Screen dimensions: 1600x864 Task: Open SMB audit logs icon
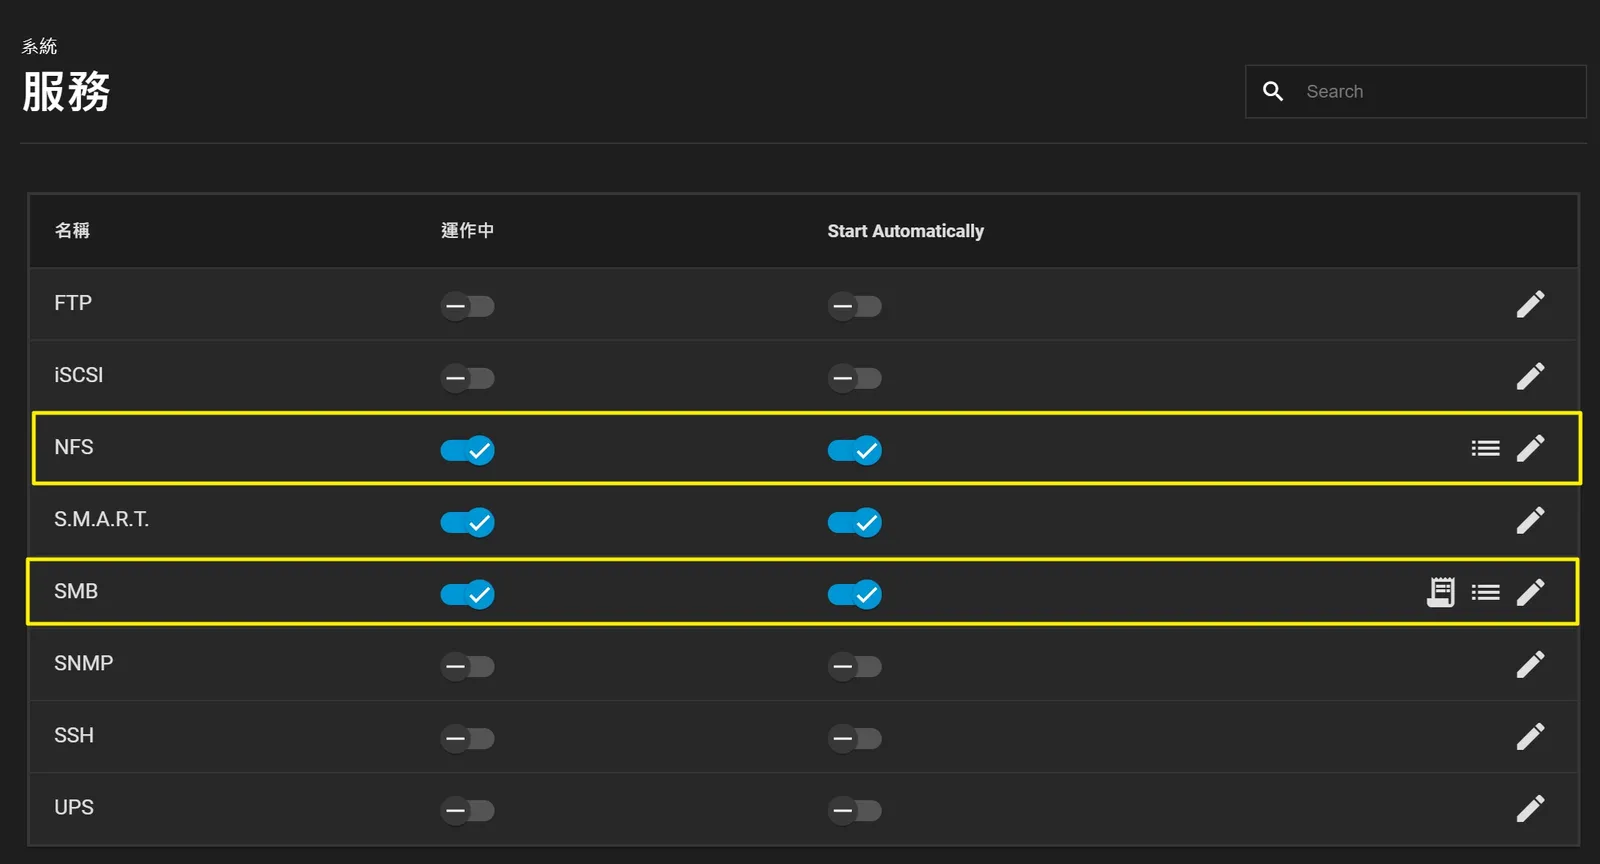tap(1440, 592)
